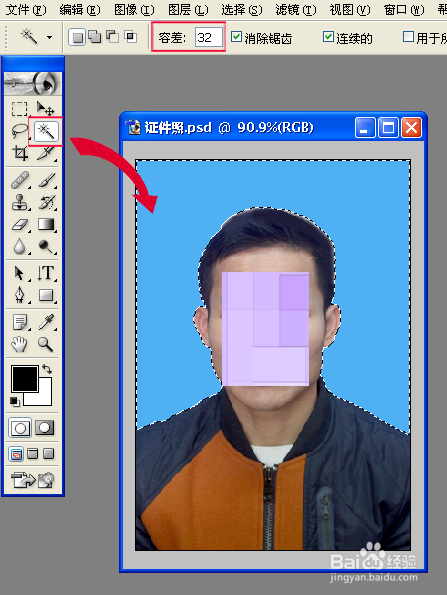Screen dimensions: 447x595
Task: Select the Slice tool
Action: click(x=46, y=153)
